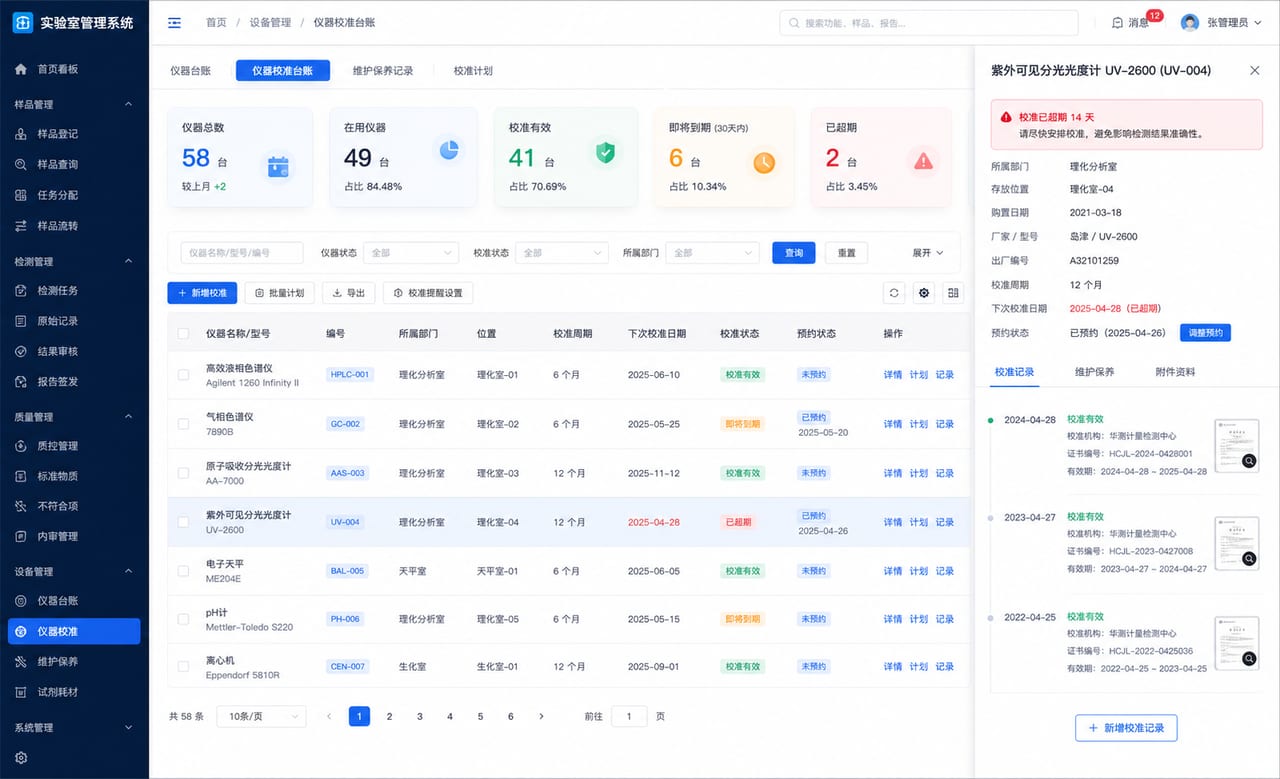Click the 不符合项 sidebar icon
This screenshot has width=1280, height=779.
tap(21, 506)
